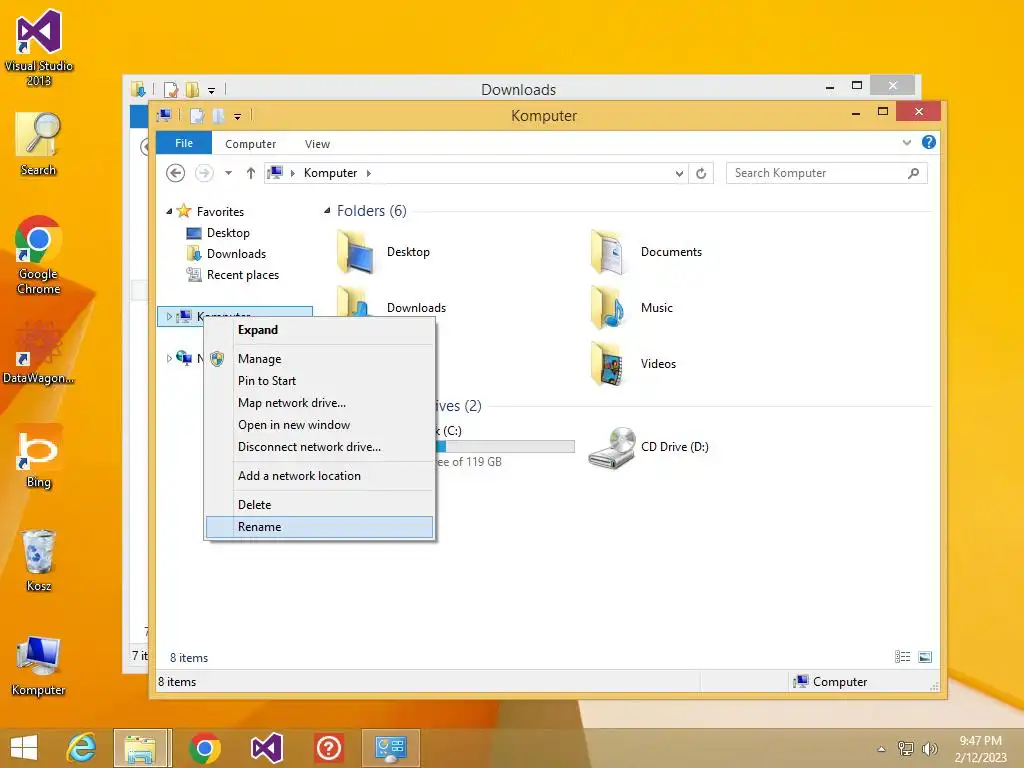Choose Delete in the context menu

click(319, 505)
